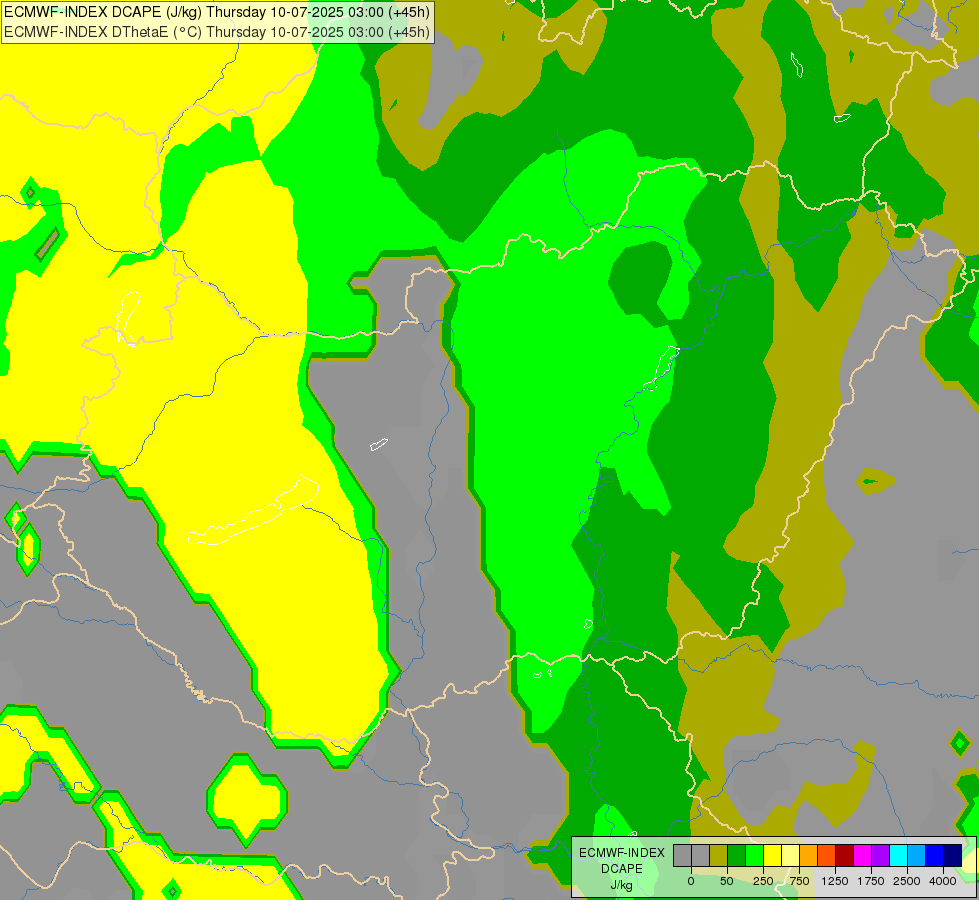This screenshot has width=979, height=900.
Task: Click the magenta legend color swatch
Action: click(x=862, y=855)
